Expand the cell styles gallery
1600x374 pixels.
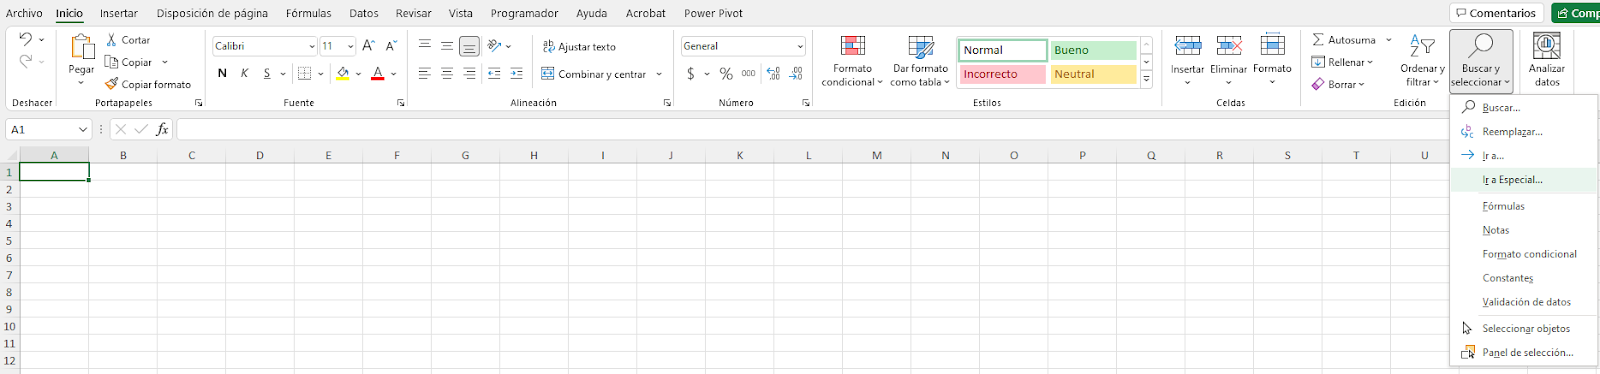tap(1146, 79)
